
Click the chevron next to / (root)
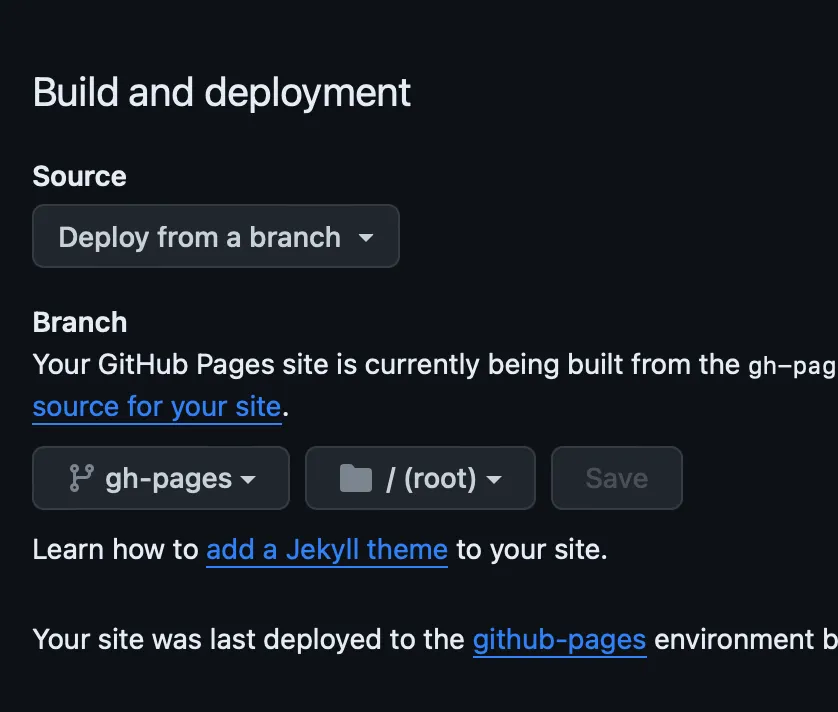[494, 478]
